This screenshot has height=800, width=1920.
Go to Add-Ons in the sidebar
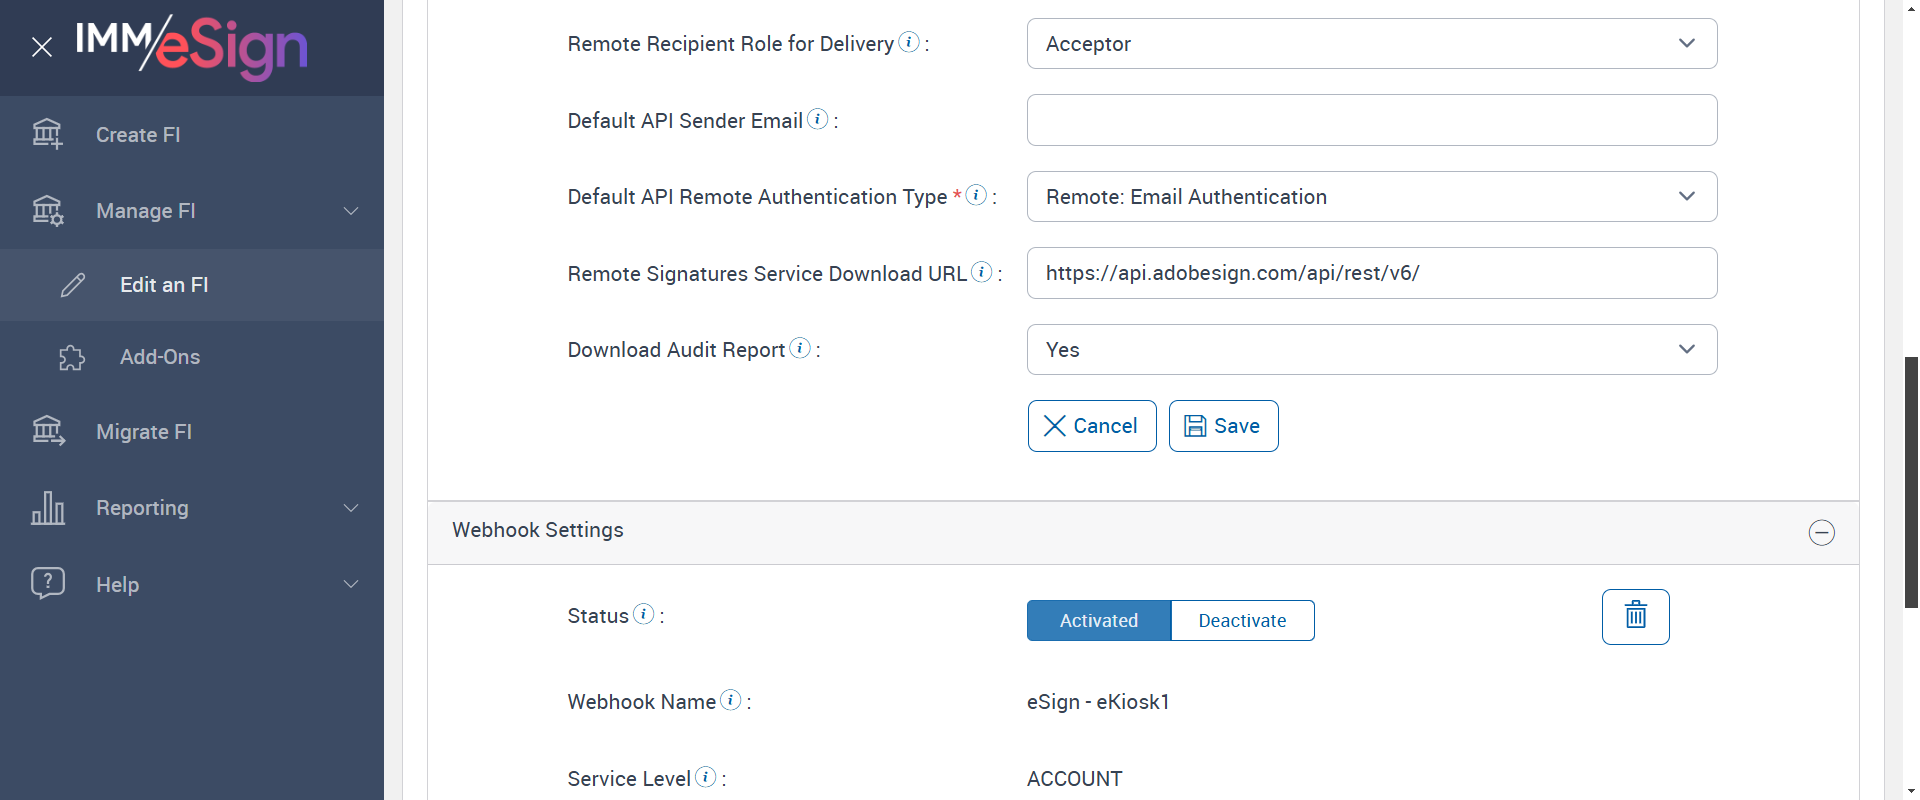(160, 357)
